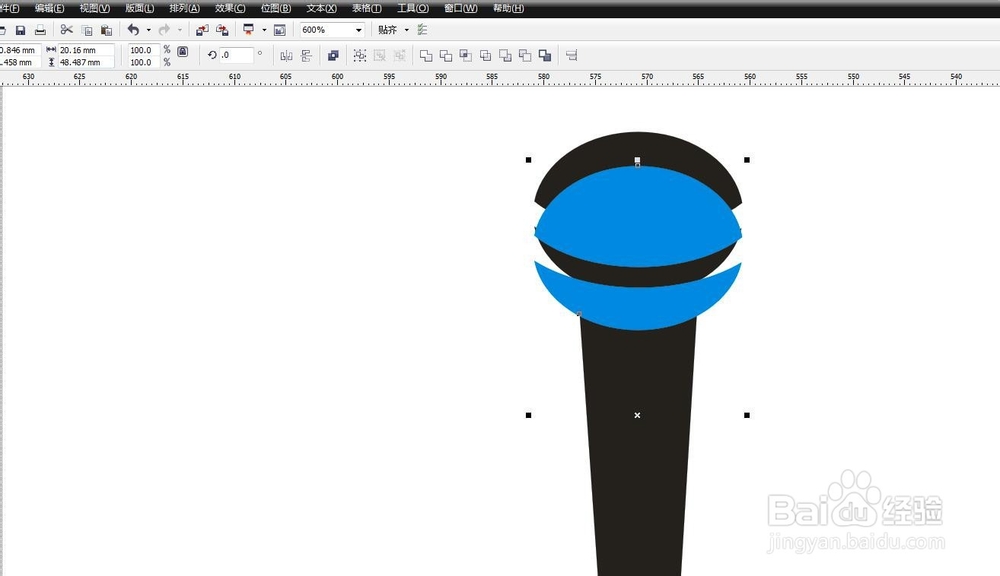Mirror the selection vertically
This screenshot has height=576, width=1000.
click(x=306, y=55)
